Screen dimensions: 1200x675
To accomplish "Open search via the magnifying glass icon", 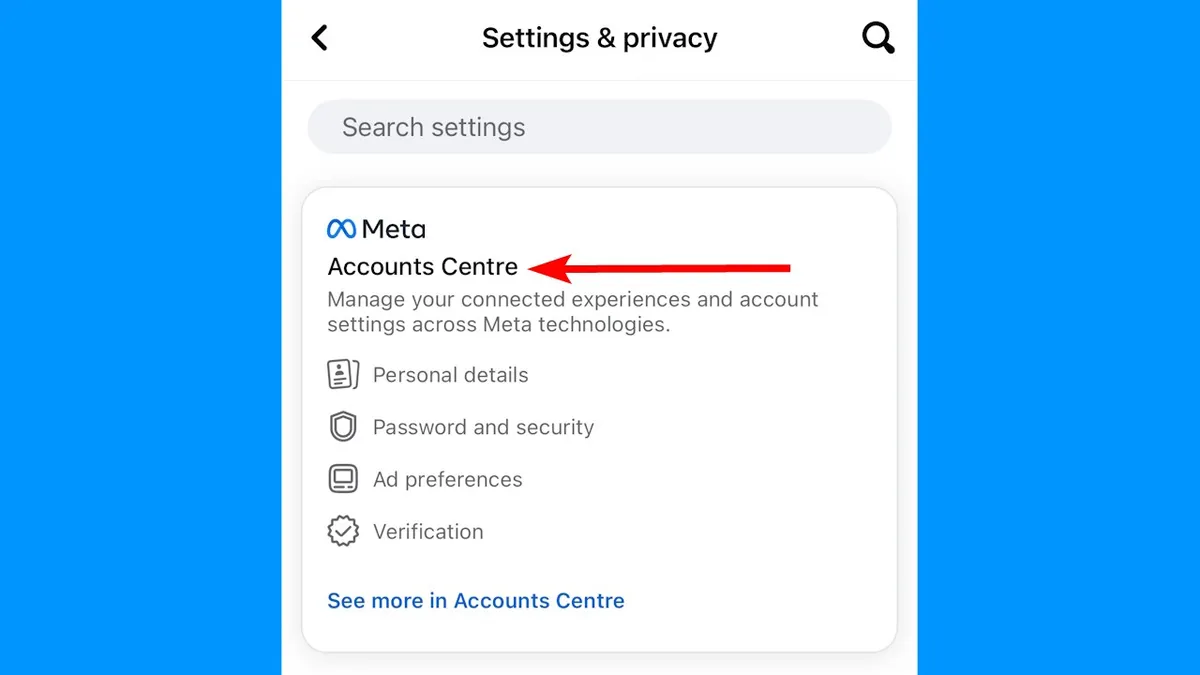I will point(878,39).
